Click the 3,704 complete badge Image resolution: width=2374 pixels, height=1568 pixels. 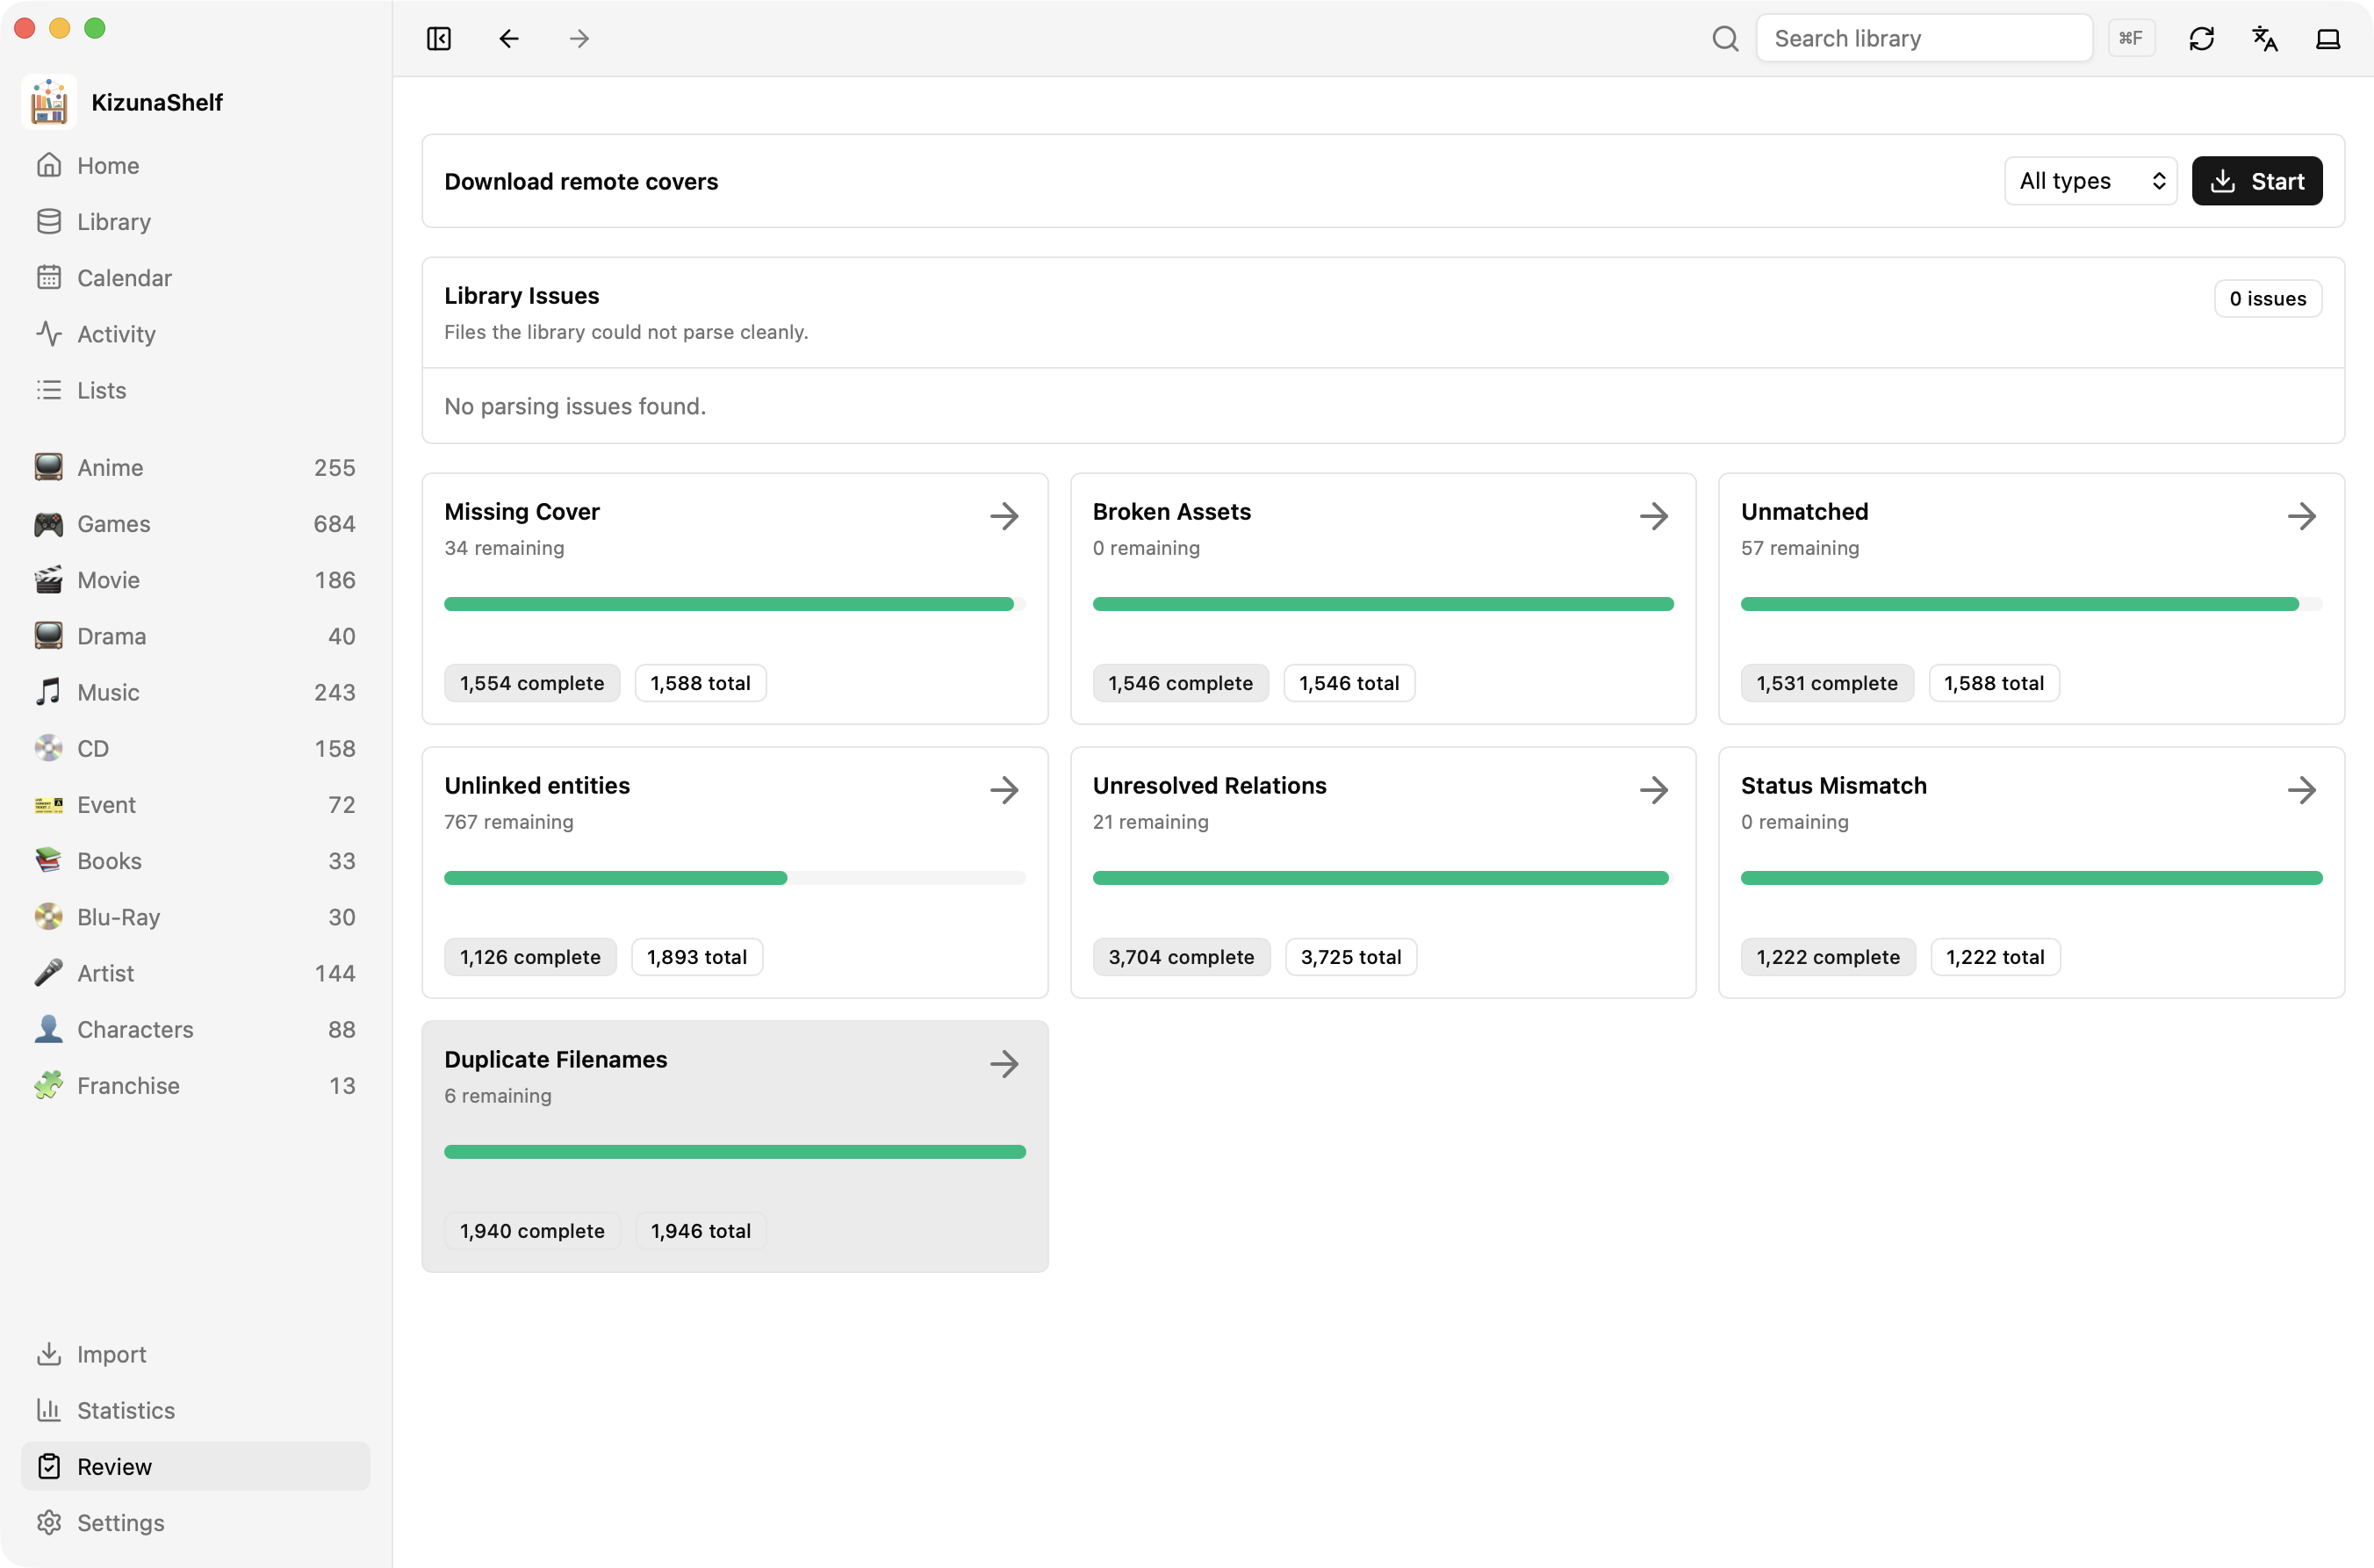pyautogui.click(x=1181, y=957)
